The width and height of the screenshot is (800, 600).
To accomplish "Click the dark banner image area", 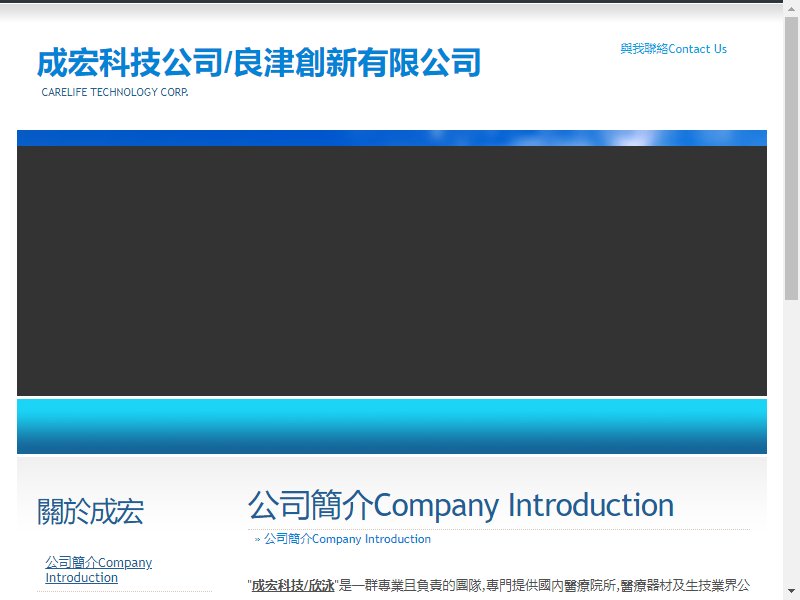I will click(392, 271).
